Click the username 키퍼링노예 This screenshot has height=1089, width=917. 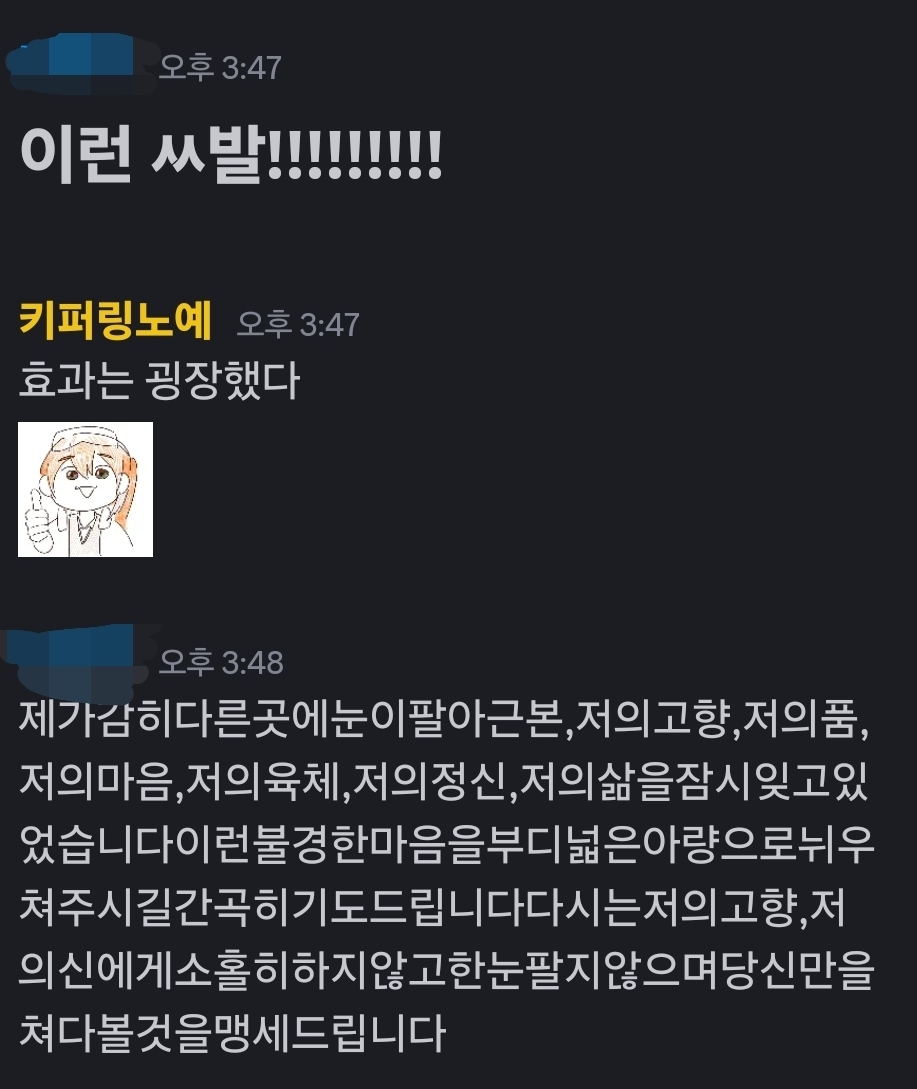point(115,322)
